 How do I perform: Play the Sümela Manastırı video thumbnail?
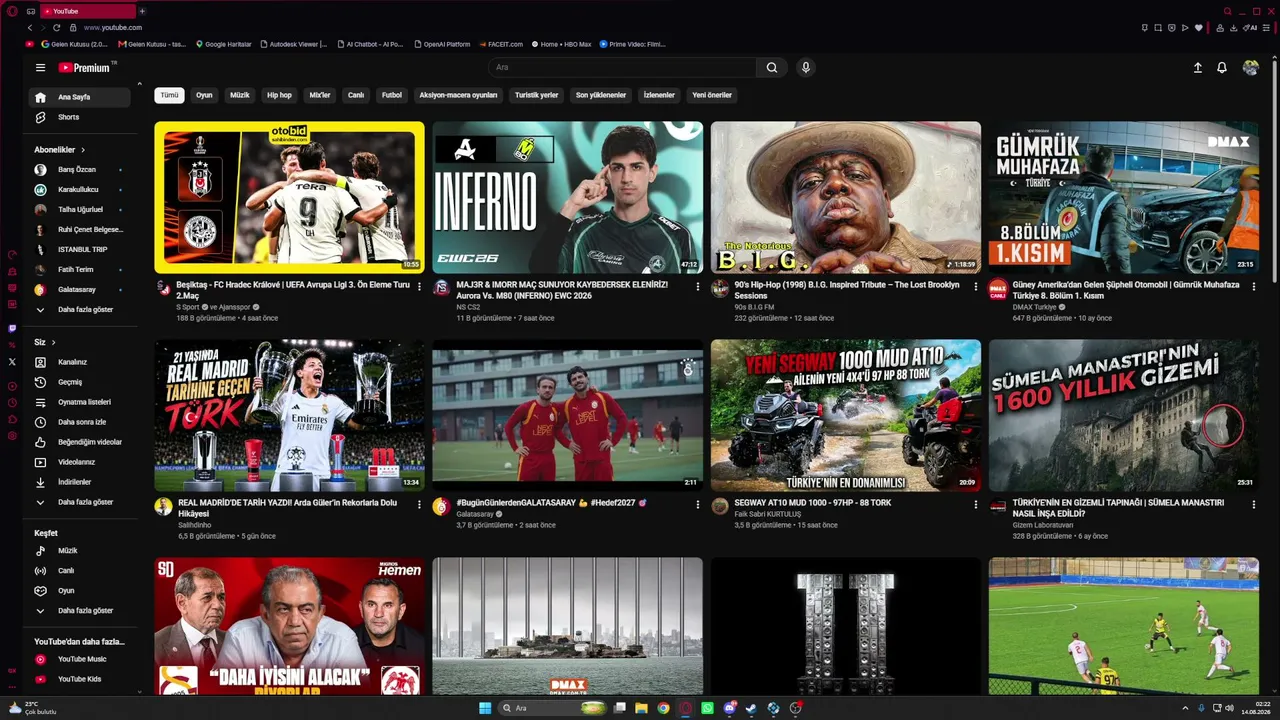[1124, 415]
